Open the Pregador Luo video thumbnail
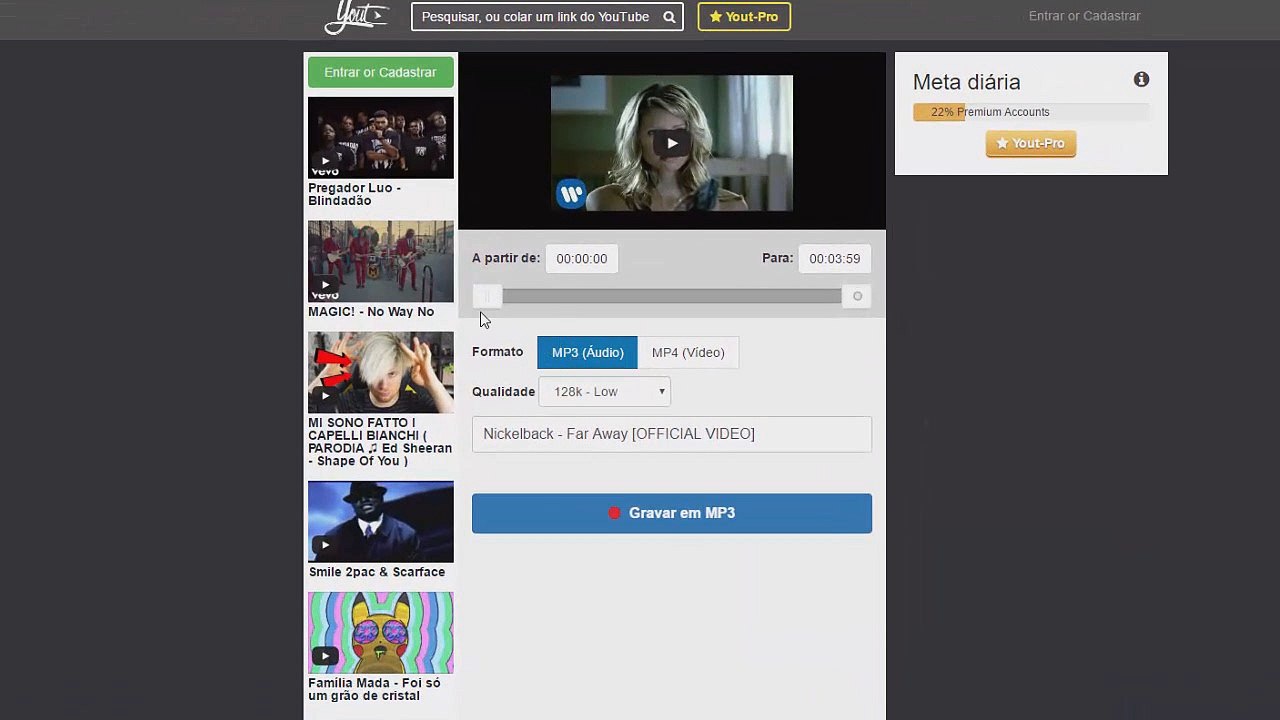The width and height of the screenshot is (1280, 720). click(x=381, y=137)
